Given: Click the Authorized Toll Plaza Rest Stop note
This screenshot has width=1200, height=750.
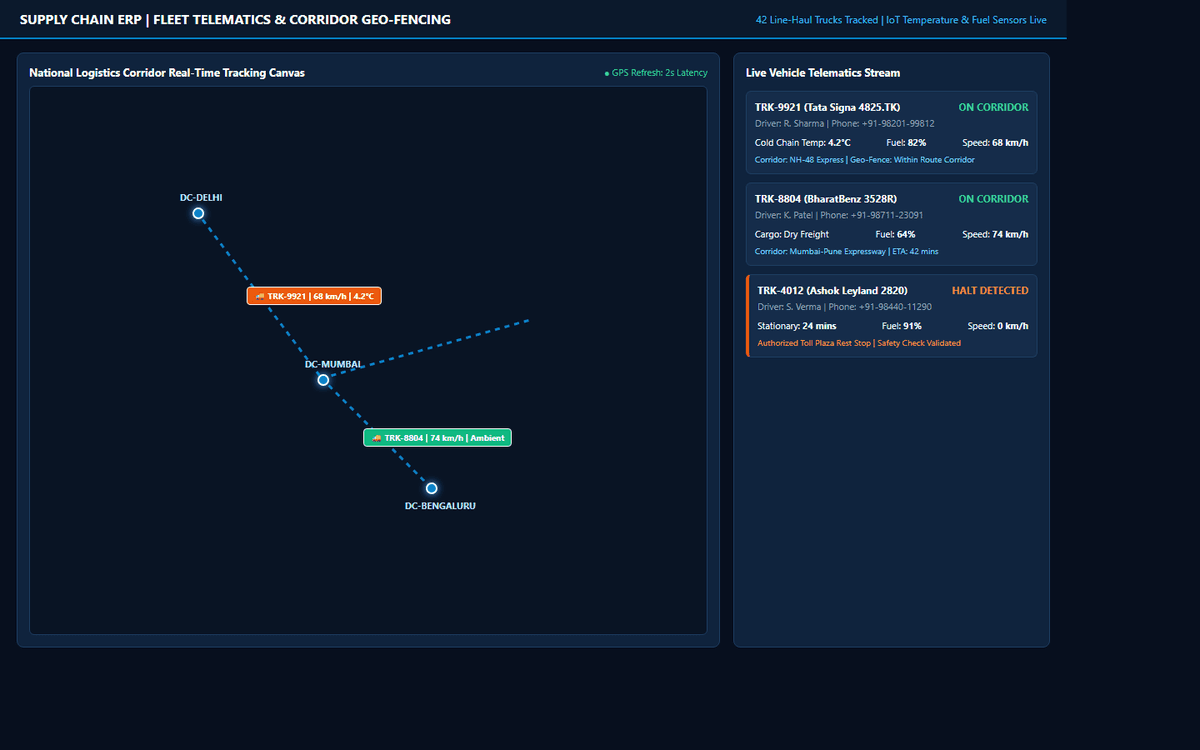Looking at the screenshot, I should coord(859,343).
